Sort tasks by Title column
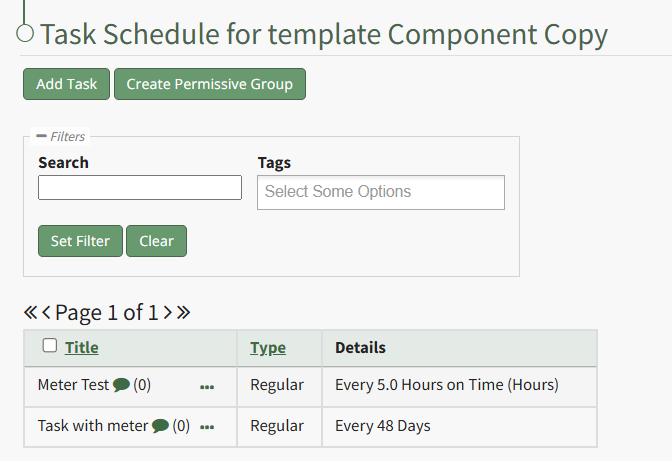 pos(82,348)
